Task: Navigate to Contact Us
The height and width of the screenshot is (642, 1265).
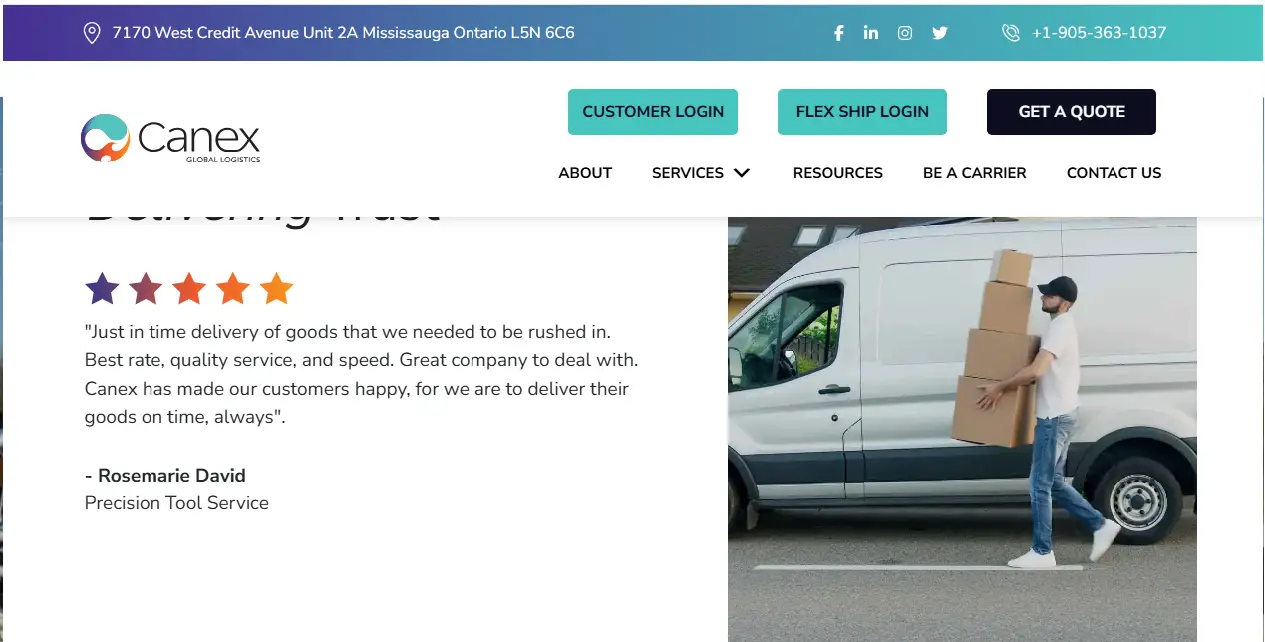Action: 1114,173
